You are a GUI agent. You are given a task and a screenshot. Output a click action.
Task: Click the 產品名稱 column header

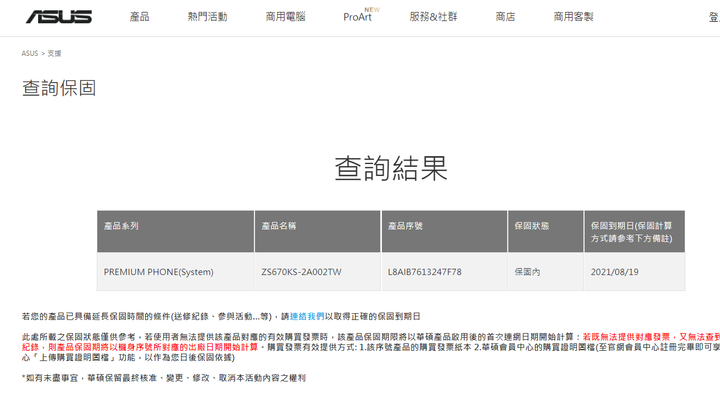(x=317, y=231)
